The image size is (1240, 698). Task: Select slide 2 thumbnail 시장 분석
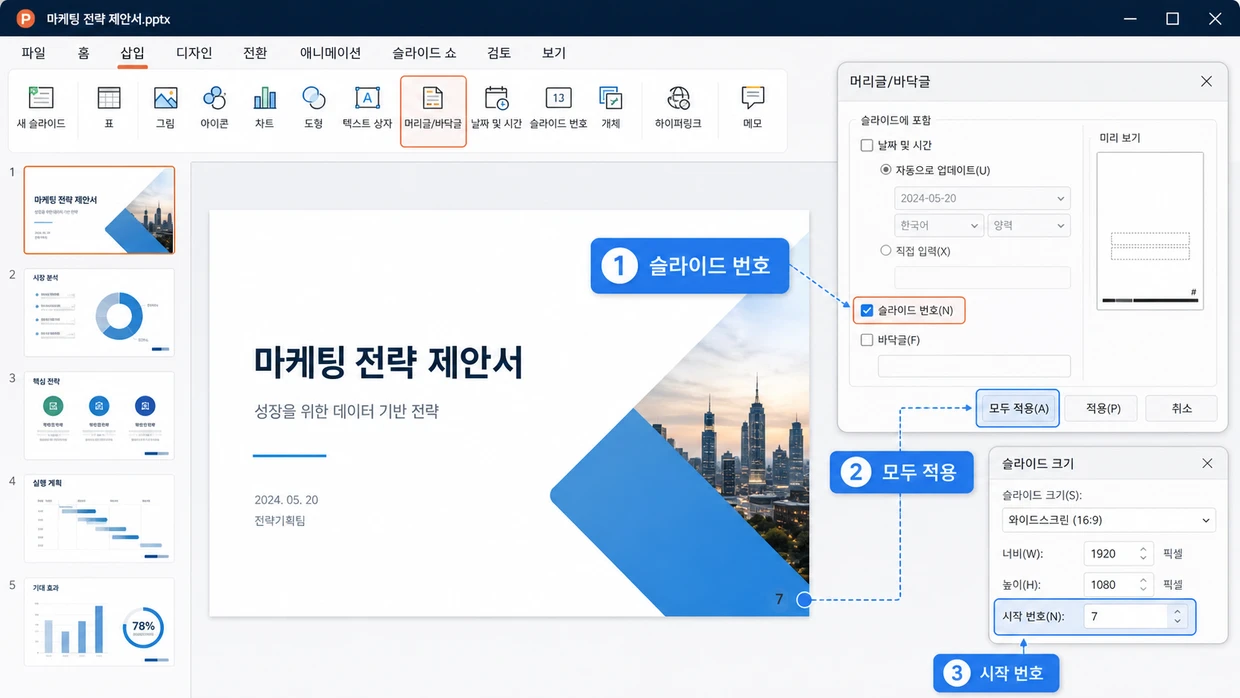[99, 312]
